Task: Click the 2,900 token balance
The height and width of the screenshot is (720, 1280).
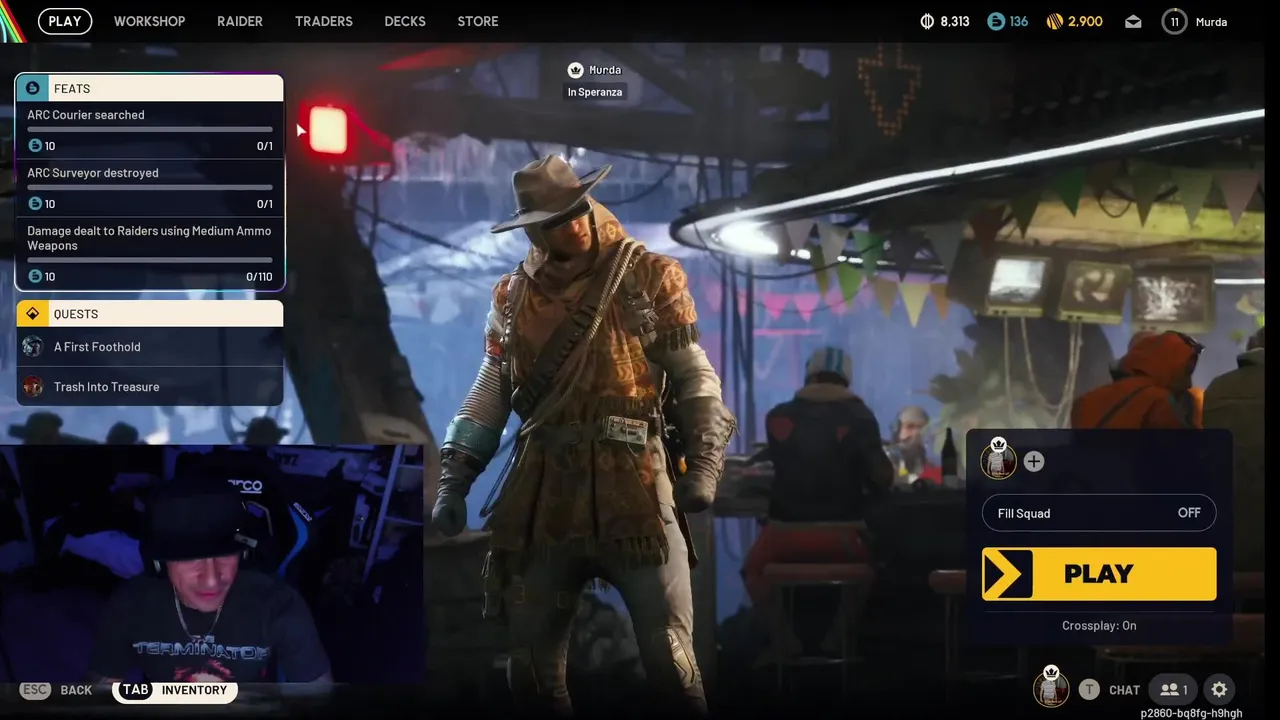Action: pyautogui.click(x=1085, y=21)
